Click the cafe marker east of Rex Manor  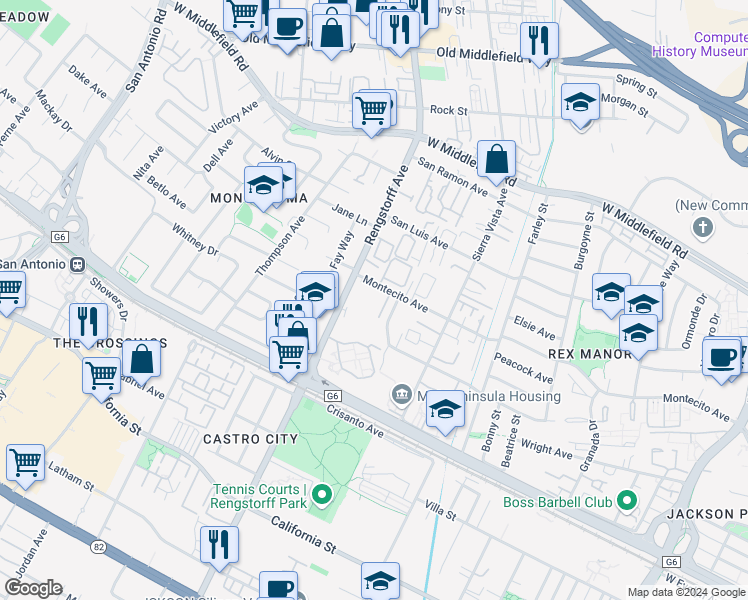[x=720, y=357]
